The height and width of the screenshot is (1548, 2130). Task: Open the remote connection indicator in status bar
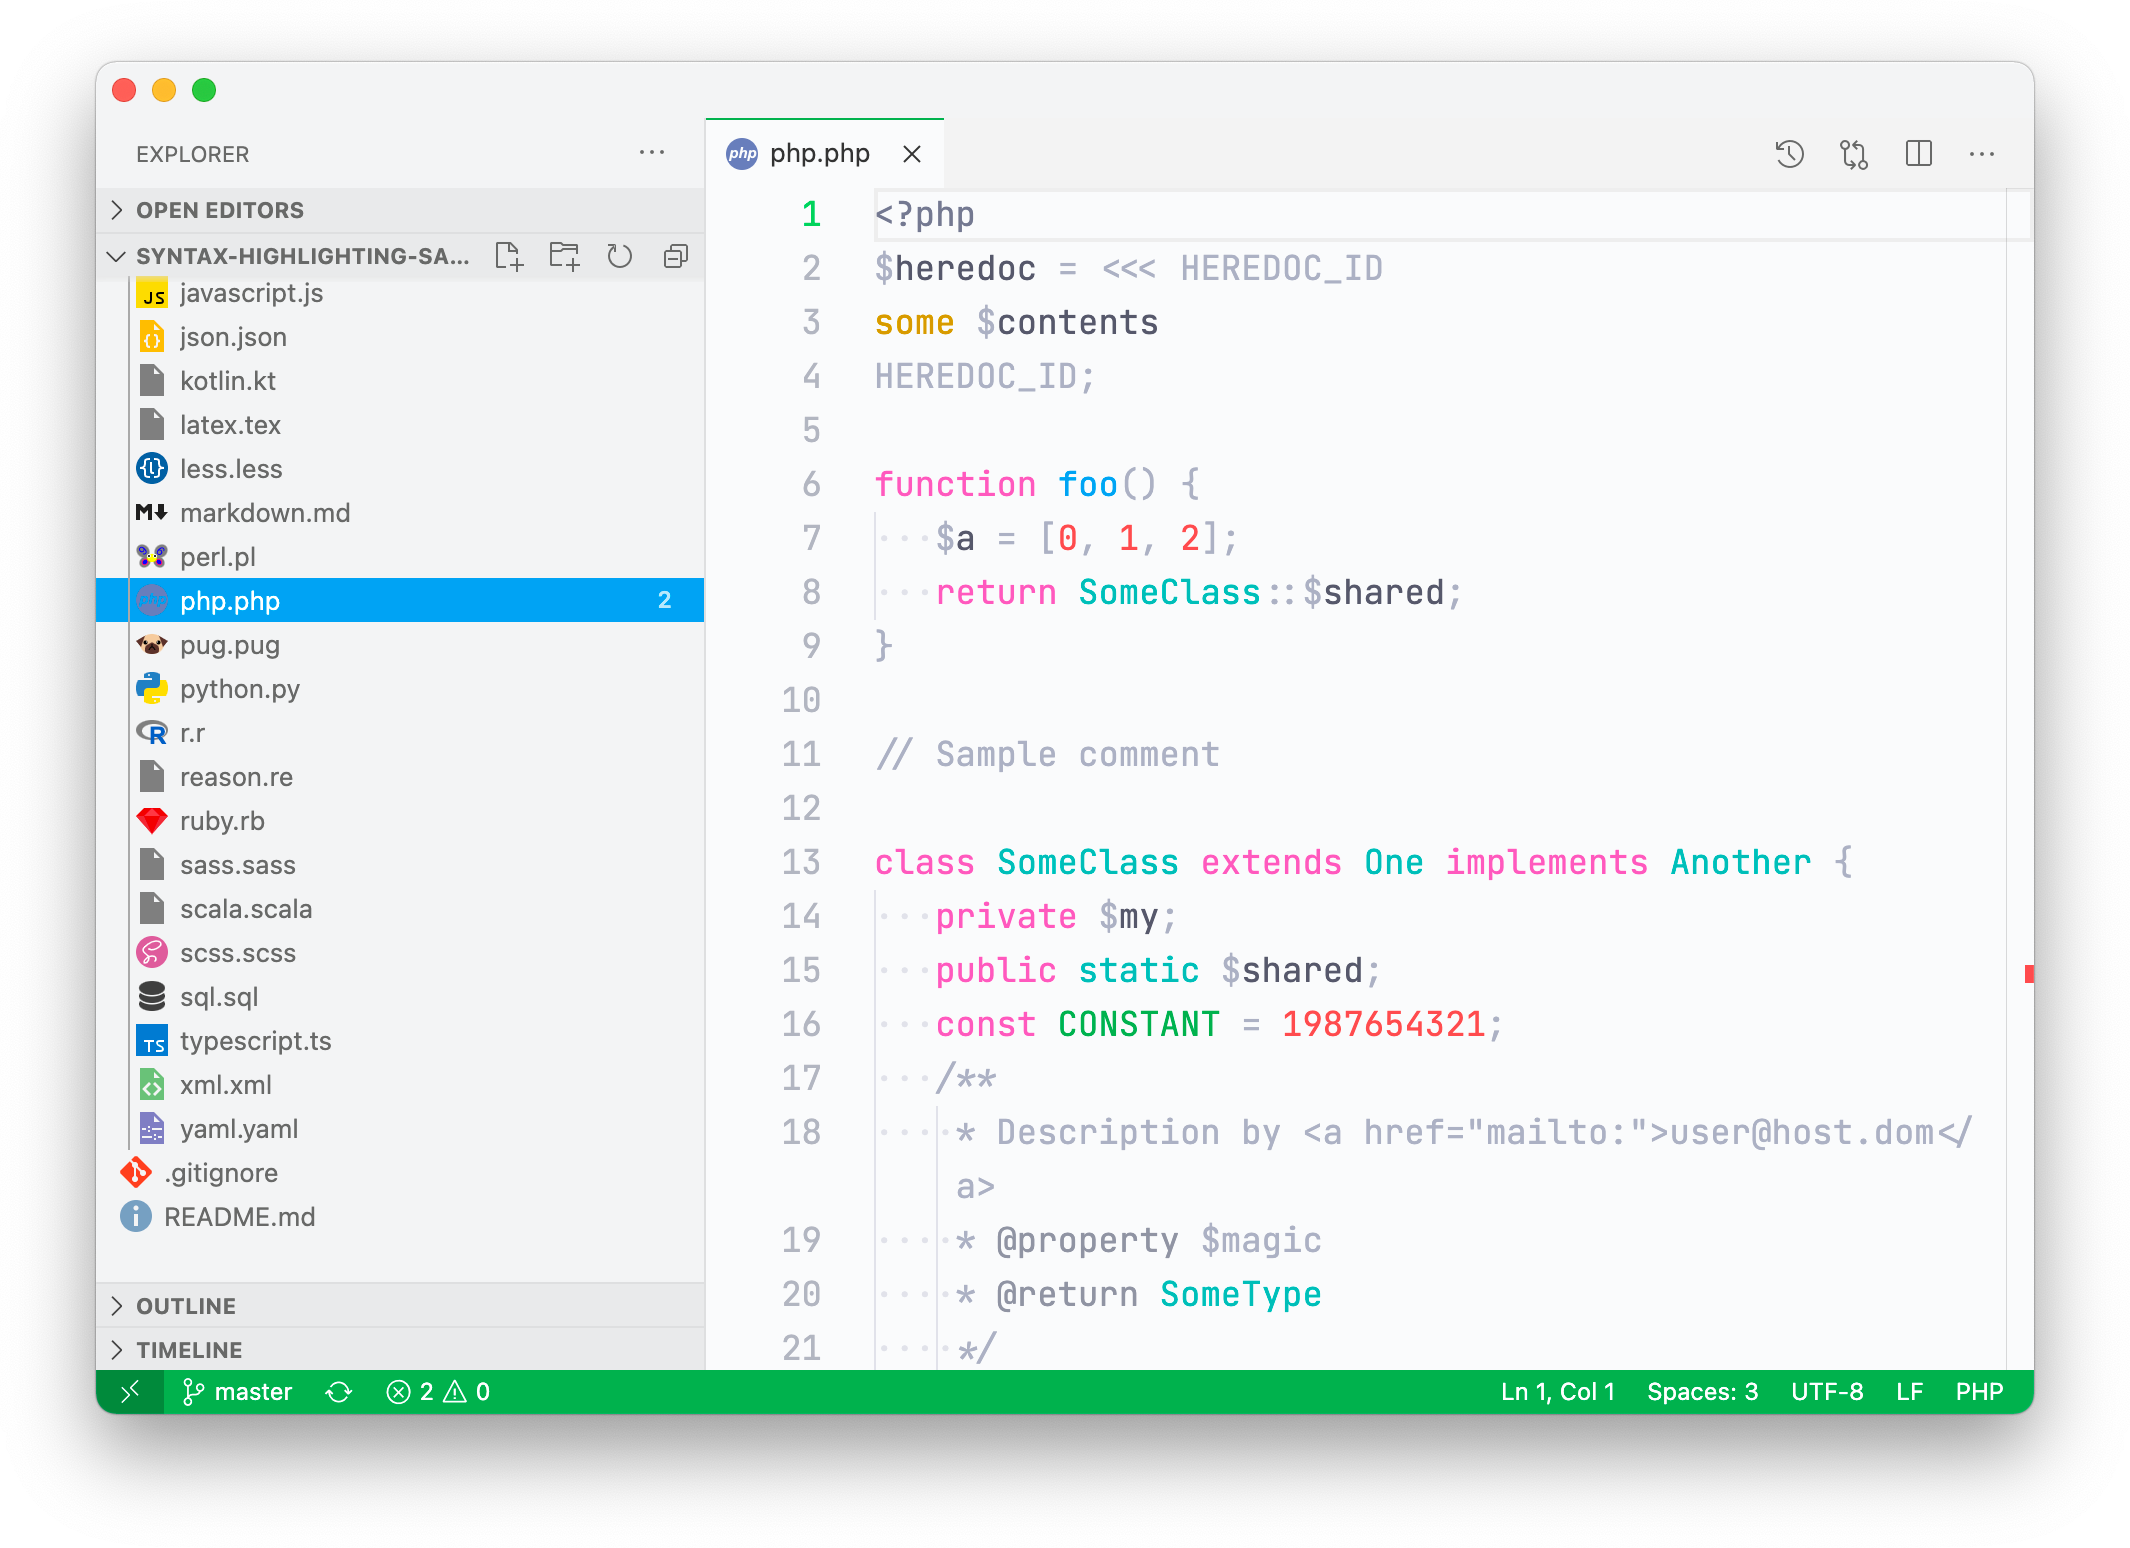pos(130,1391)
